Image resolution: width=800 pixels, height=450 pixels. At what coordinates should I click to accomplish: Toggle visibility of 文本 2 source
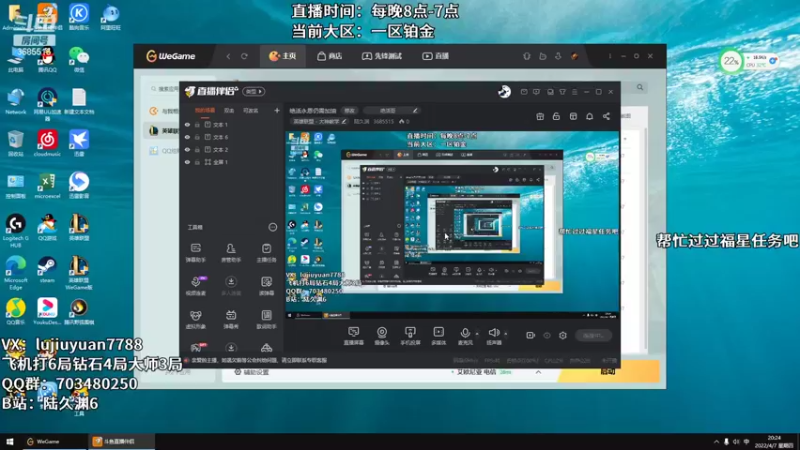pyautogui.click(x=187, y=149)
